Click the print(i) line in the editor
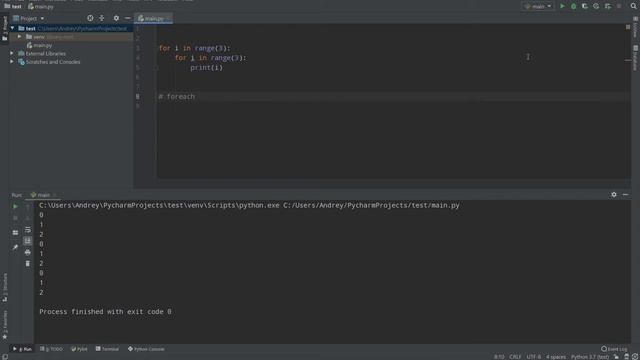Screen dimensions: 640x360 pyautogui.click(x=207, y=68)
